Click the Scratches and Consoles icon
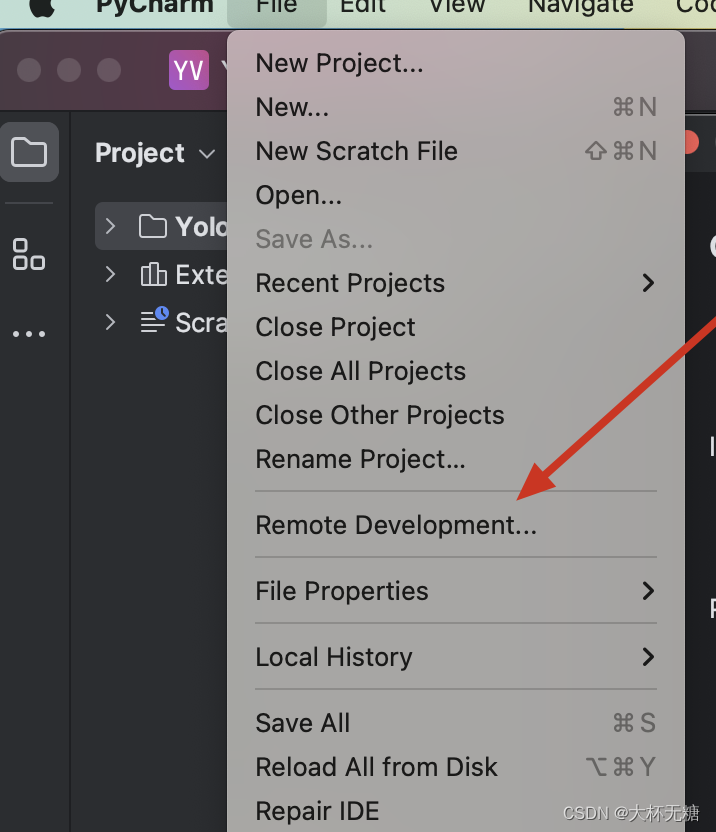The image size is (716, 832). (154, 321)
